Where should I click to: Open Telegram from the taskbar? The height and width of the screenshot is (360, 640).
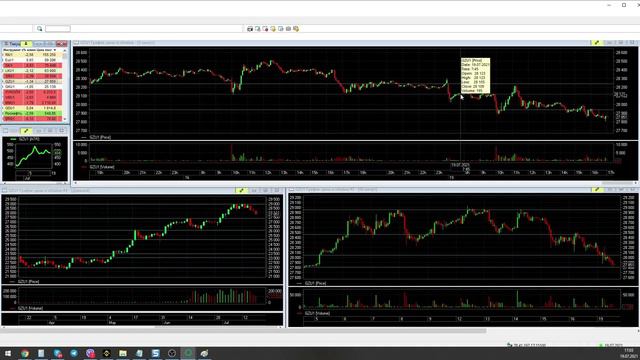[x=74, y=353]
